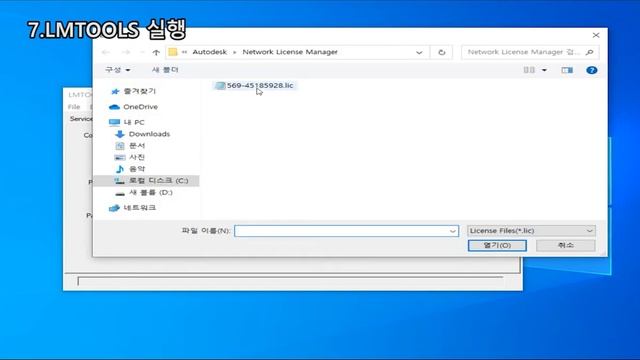Click the 열기(O) button
640x360 pixels.
pyautogui.click(x=497, y=245)
